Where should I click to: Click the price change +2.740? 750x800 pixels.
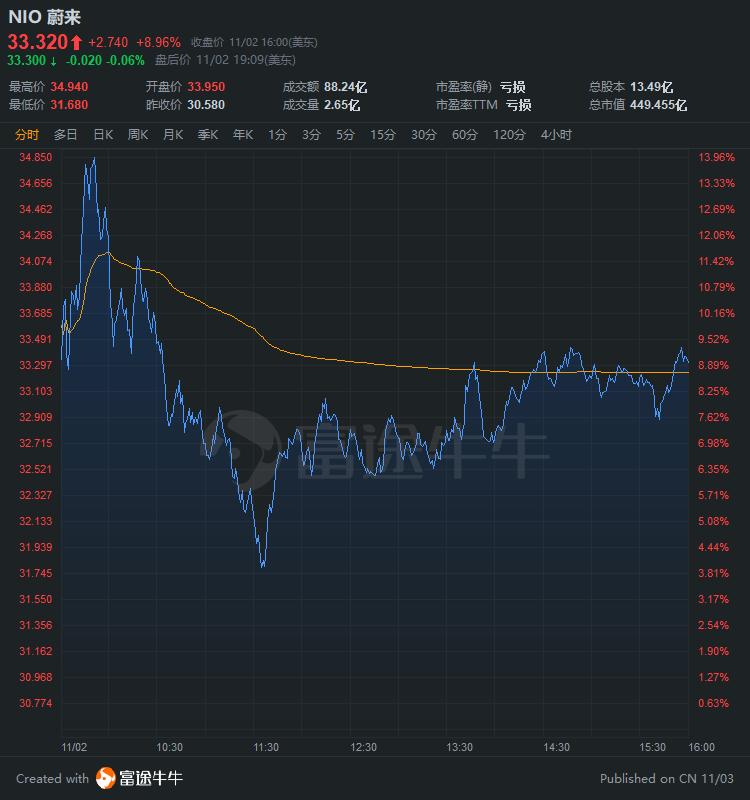108,42
